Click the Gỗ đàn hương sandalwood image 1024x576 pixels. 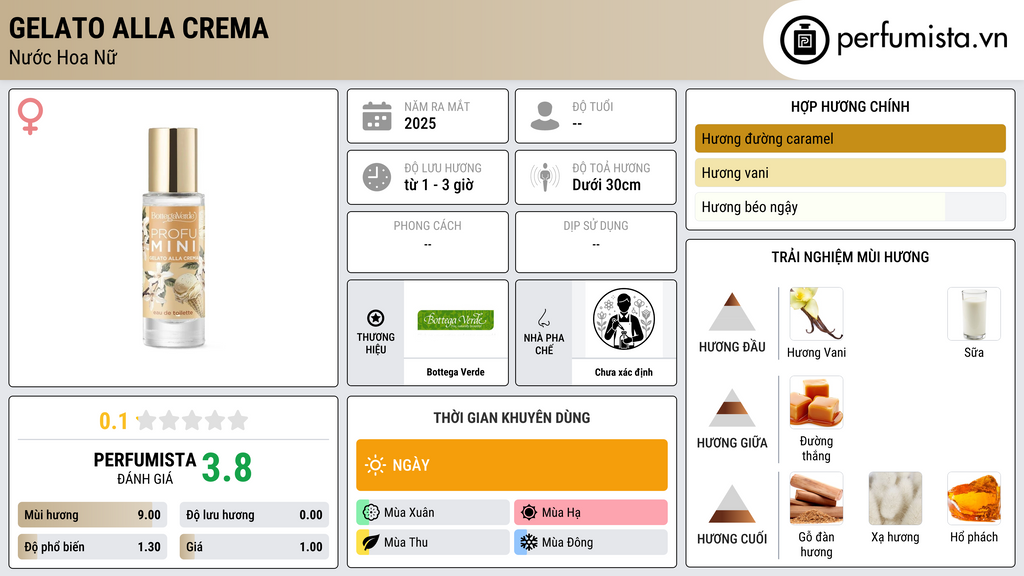click(816, 498)
